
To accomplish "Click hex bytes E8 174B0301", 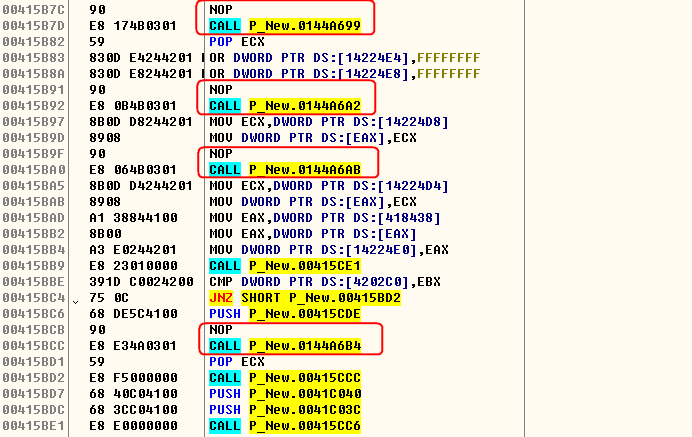I will pos(133,26).
